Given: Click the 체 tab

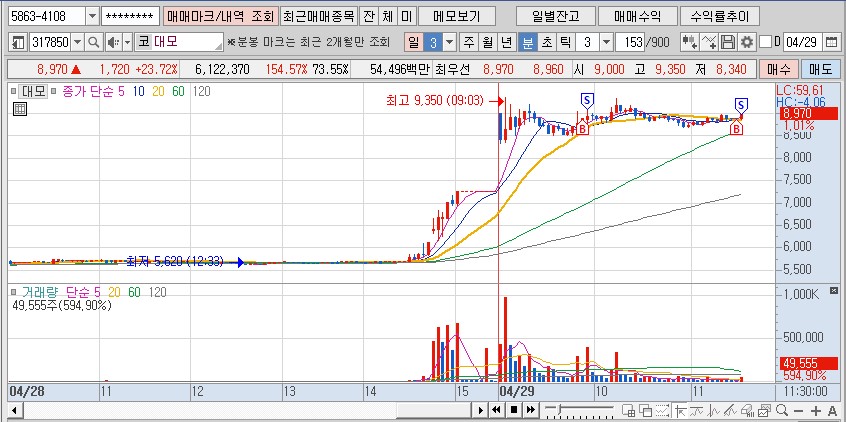Looking at the screenshot, I should 387,17.
